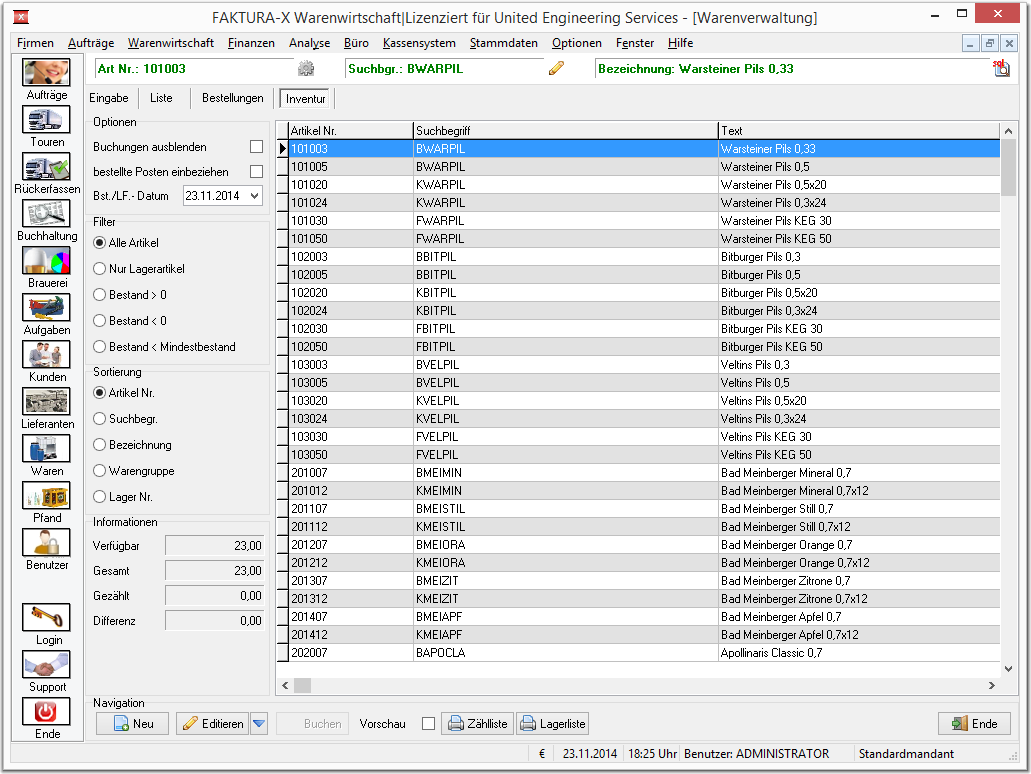Screen dimensions: 1031x774
Task: Click the Editieren button
Action: point(212,723)
